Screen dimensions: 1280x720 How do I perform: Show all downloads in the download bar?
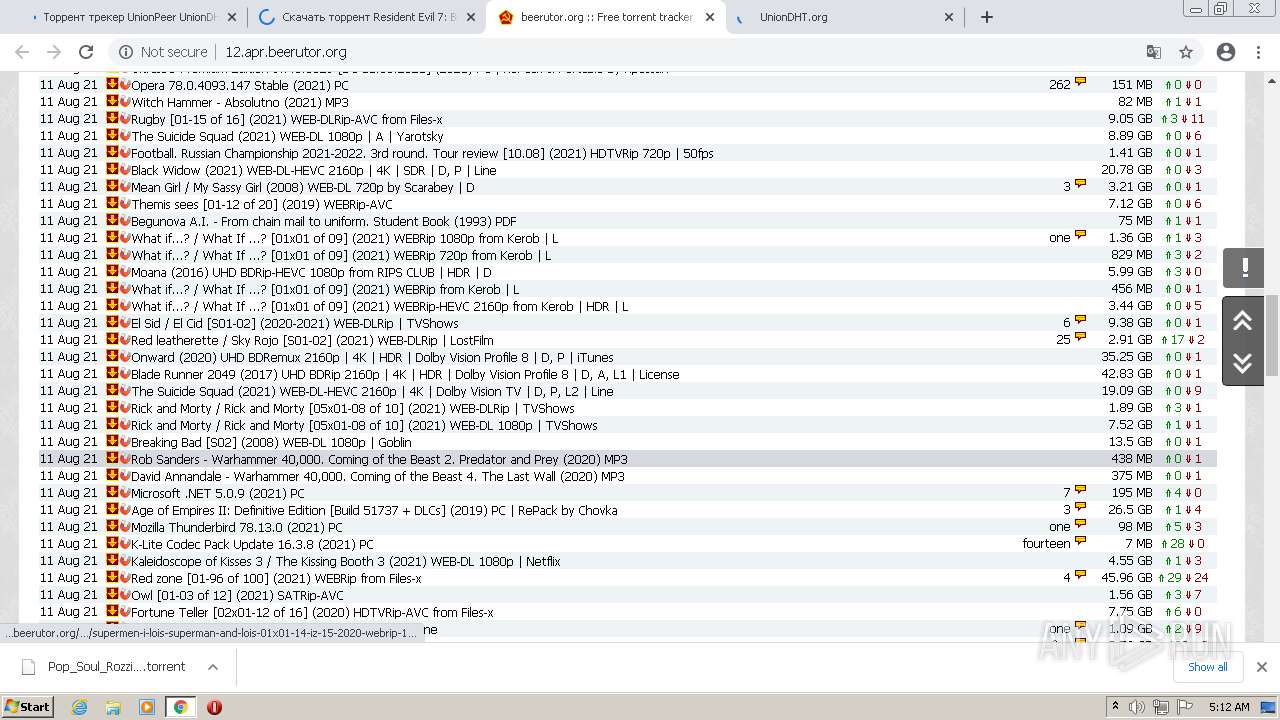click(x=1207, y=667)
